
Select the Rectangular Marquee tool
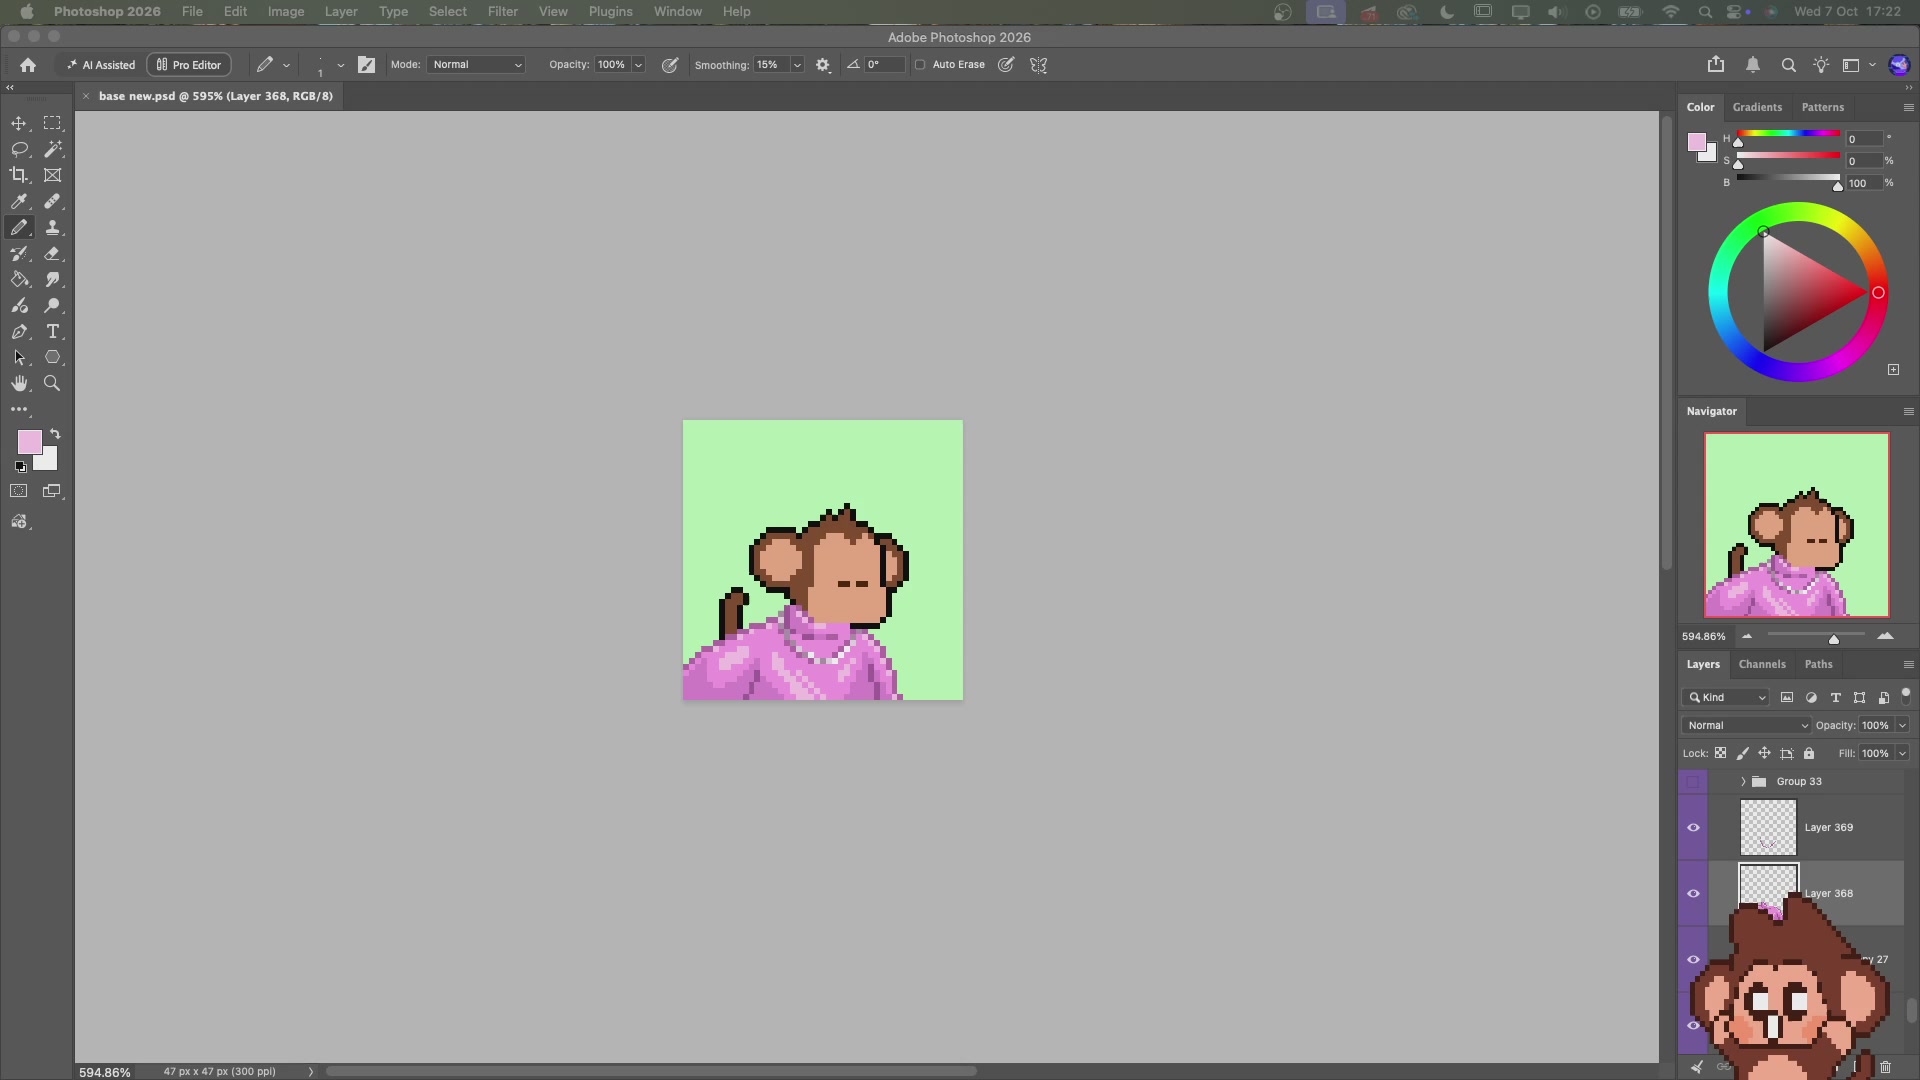coord(52,123)
